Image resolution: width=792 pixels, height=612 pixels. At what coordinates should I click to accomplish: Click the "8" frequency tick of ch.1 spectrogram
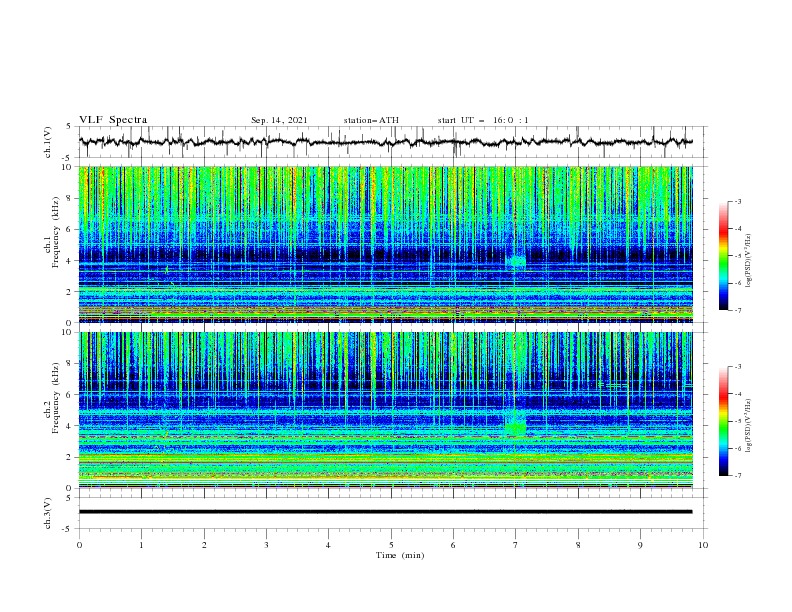point(69,198)
